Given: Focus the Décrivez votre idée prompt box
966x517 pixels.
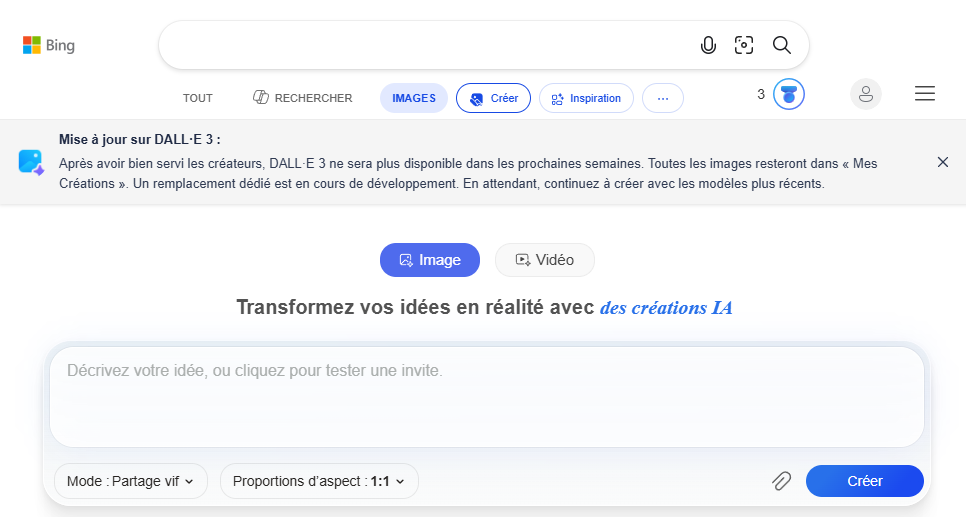Looking at the screenshot, I should coord(487,397).
